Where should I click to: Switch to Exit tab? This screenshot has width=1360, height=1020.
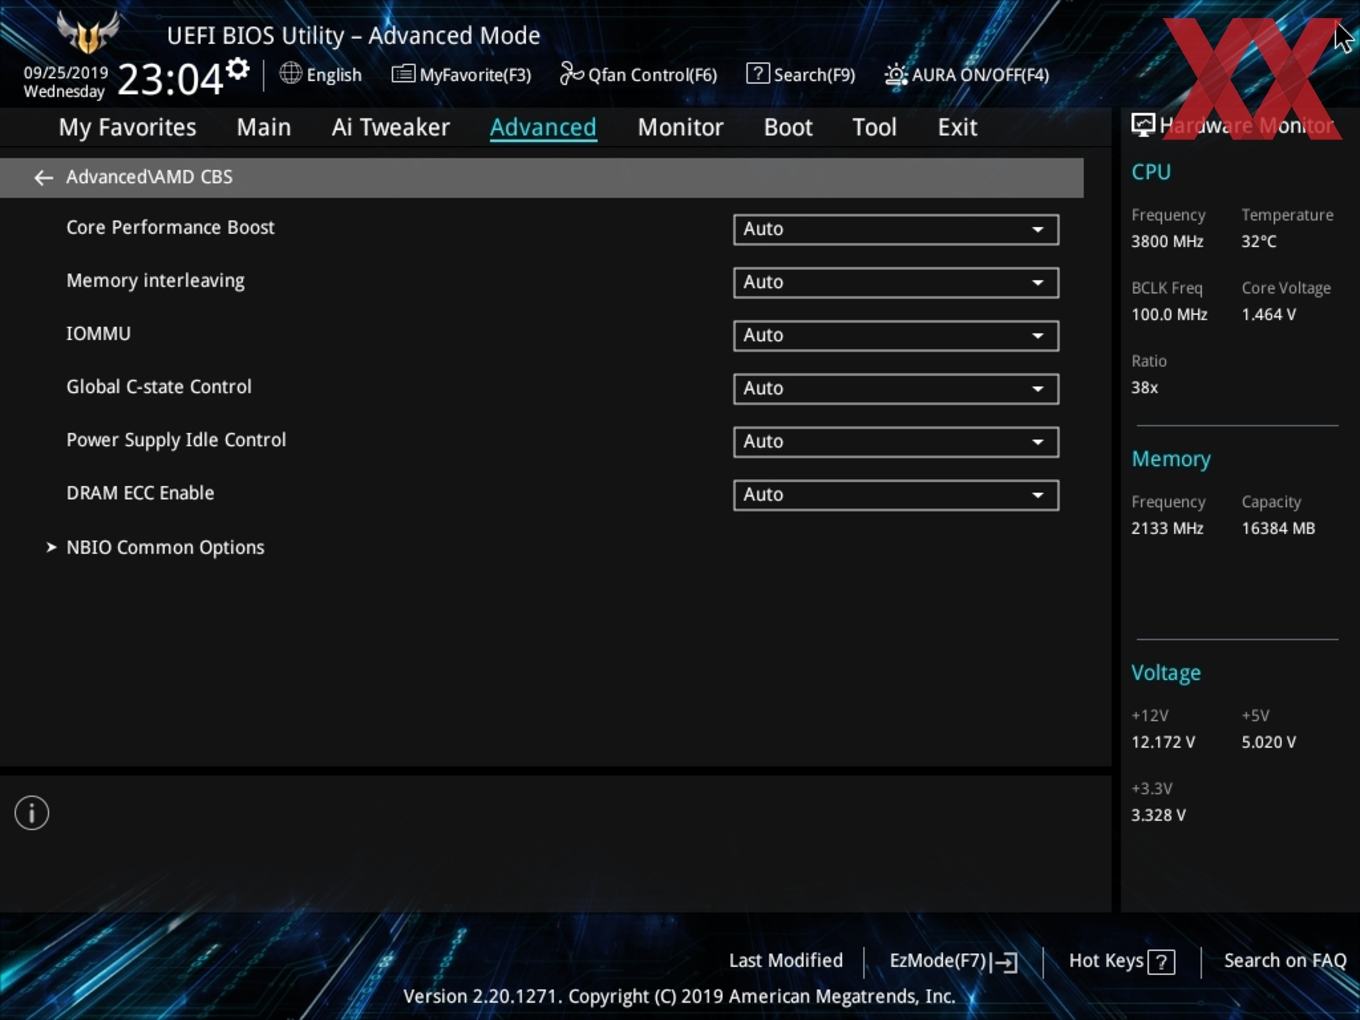pos(957,127)
